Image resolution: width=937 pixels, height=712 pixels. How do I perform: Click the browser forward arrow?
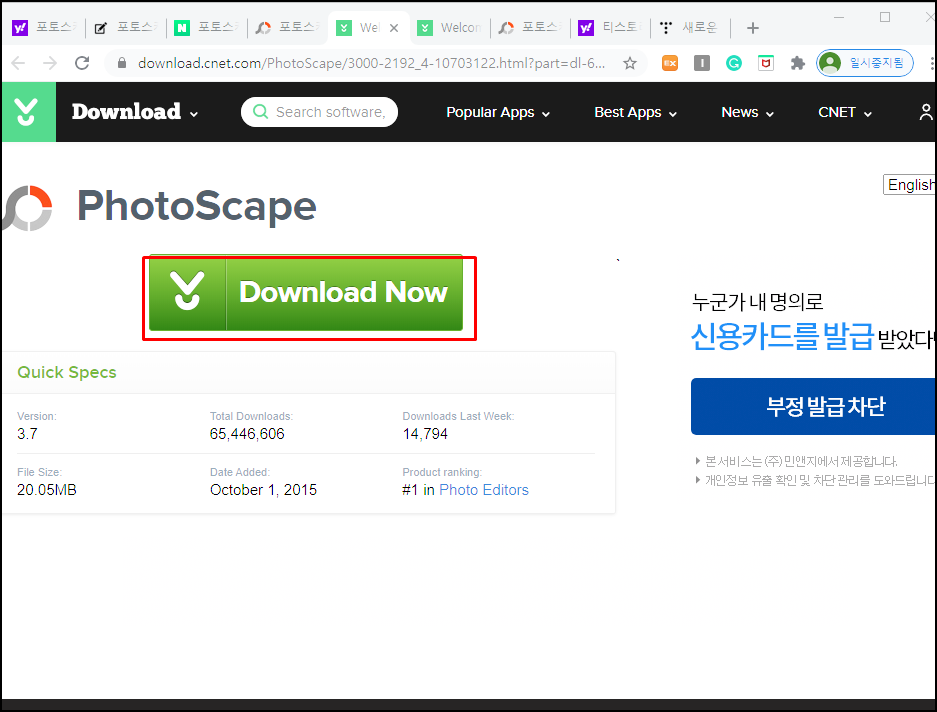[x=50, y=63]
